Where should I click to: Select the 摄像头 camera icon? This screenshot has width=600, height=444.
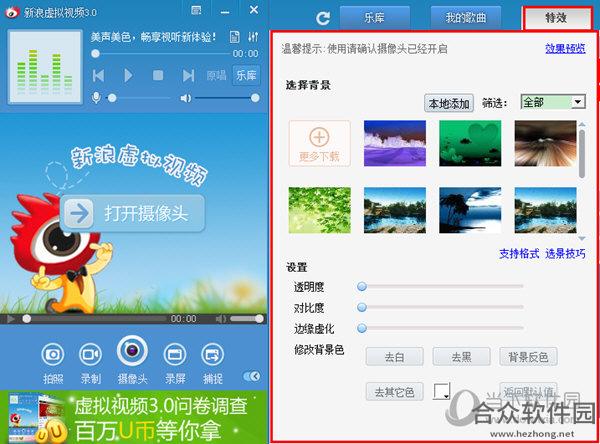pos(132,350)
